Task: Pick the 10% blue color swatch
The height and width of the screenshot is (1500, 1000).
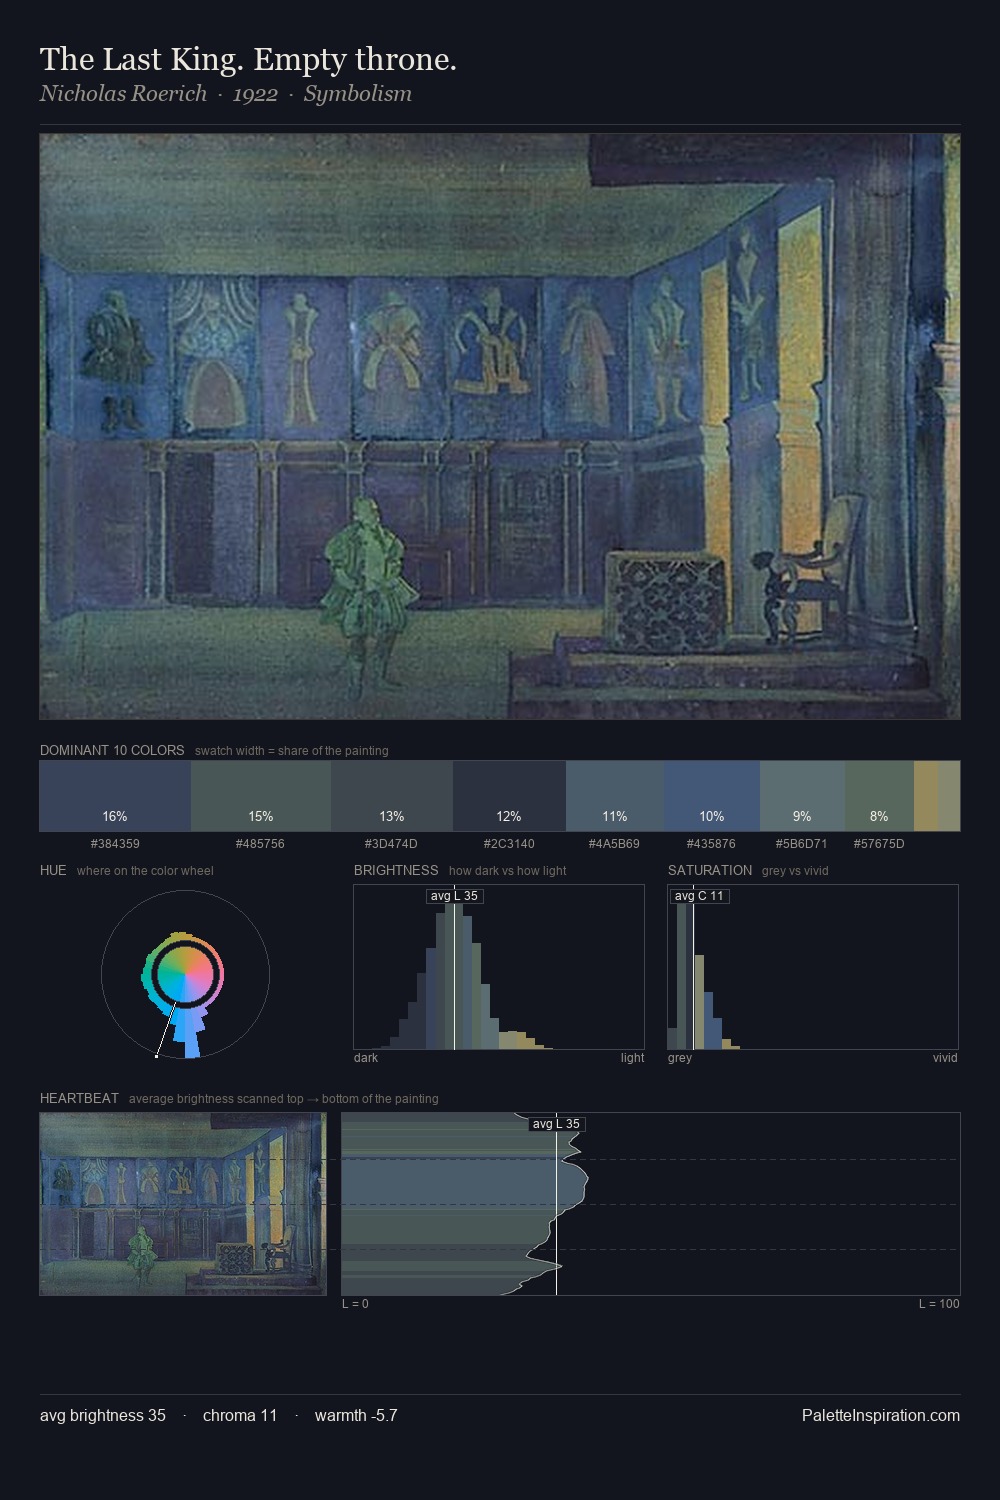Action: 712,796
